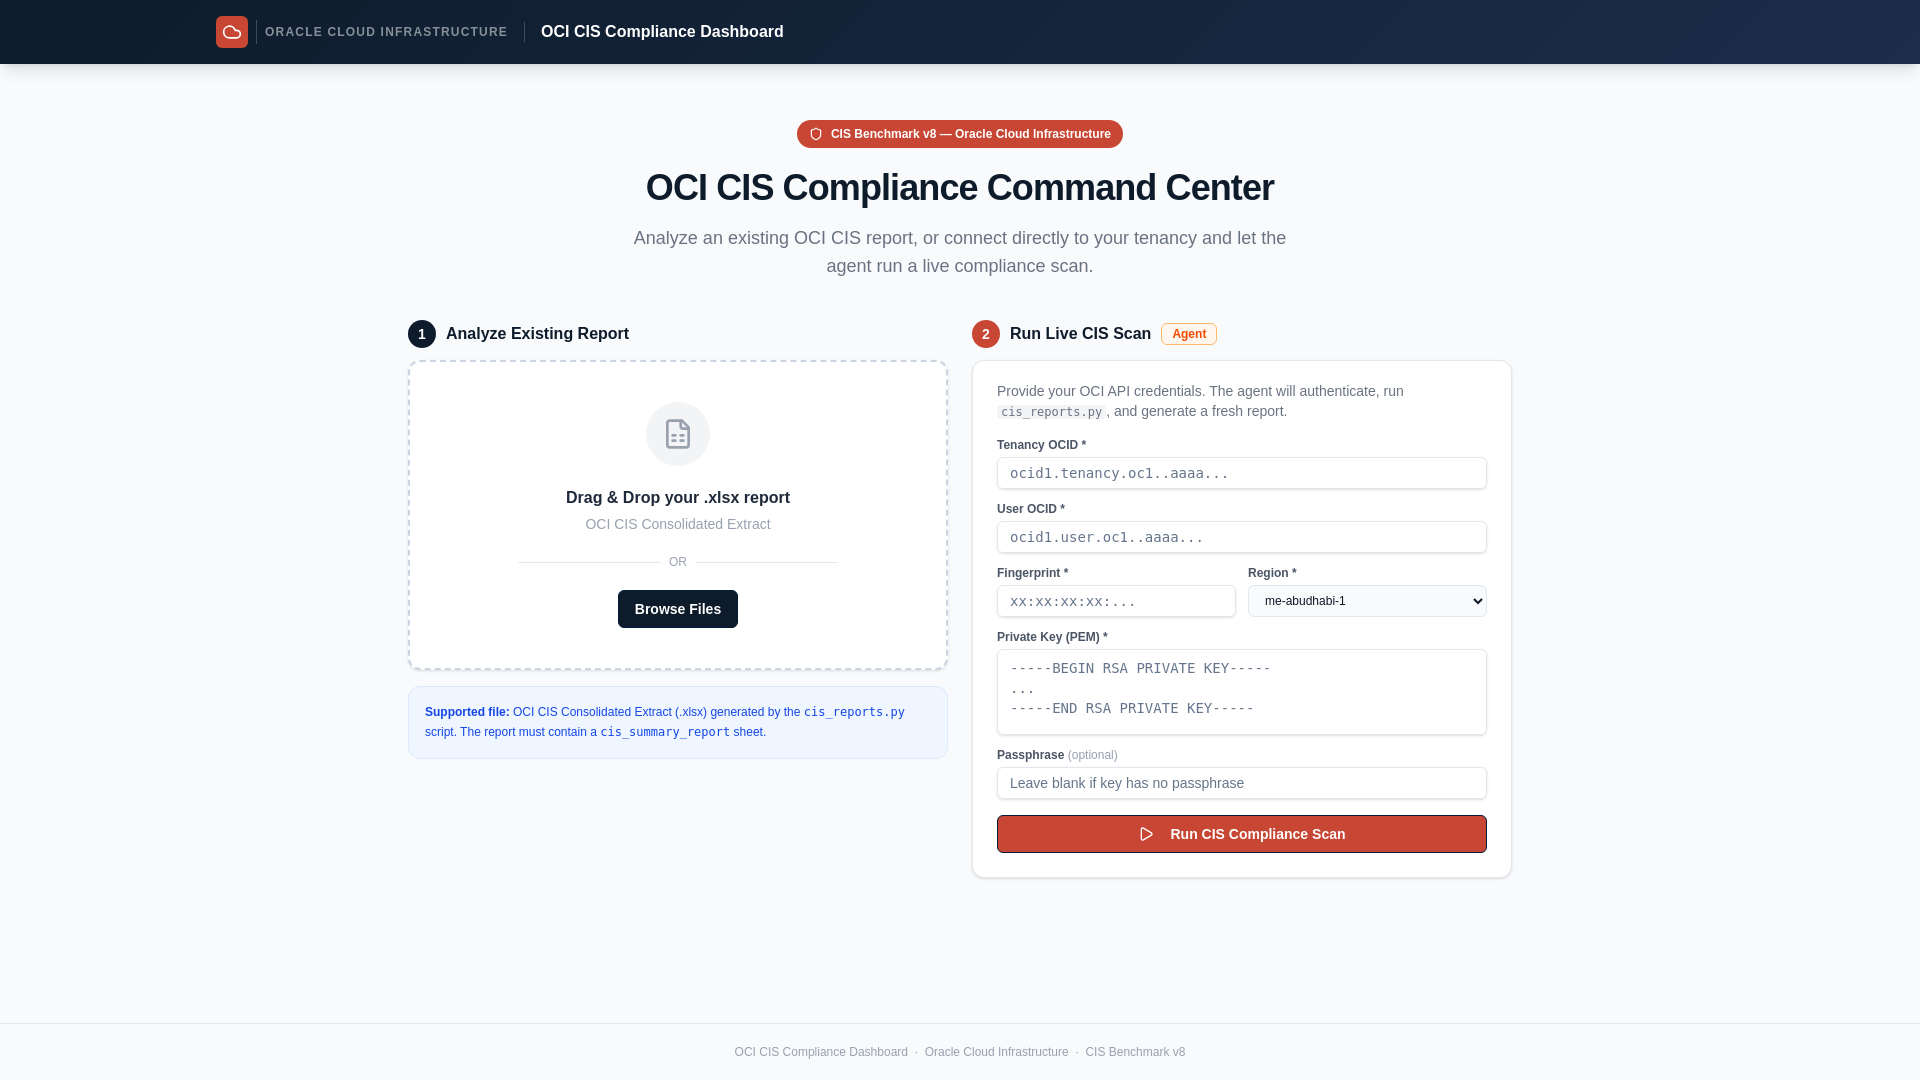Click the 'Tenancy OCID *' label
1920x1080 pixels.
[x=1041, y=445]
